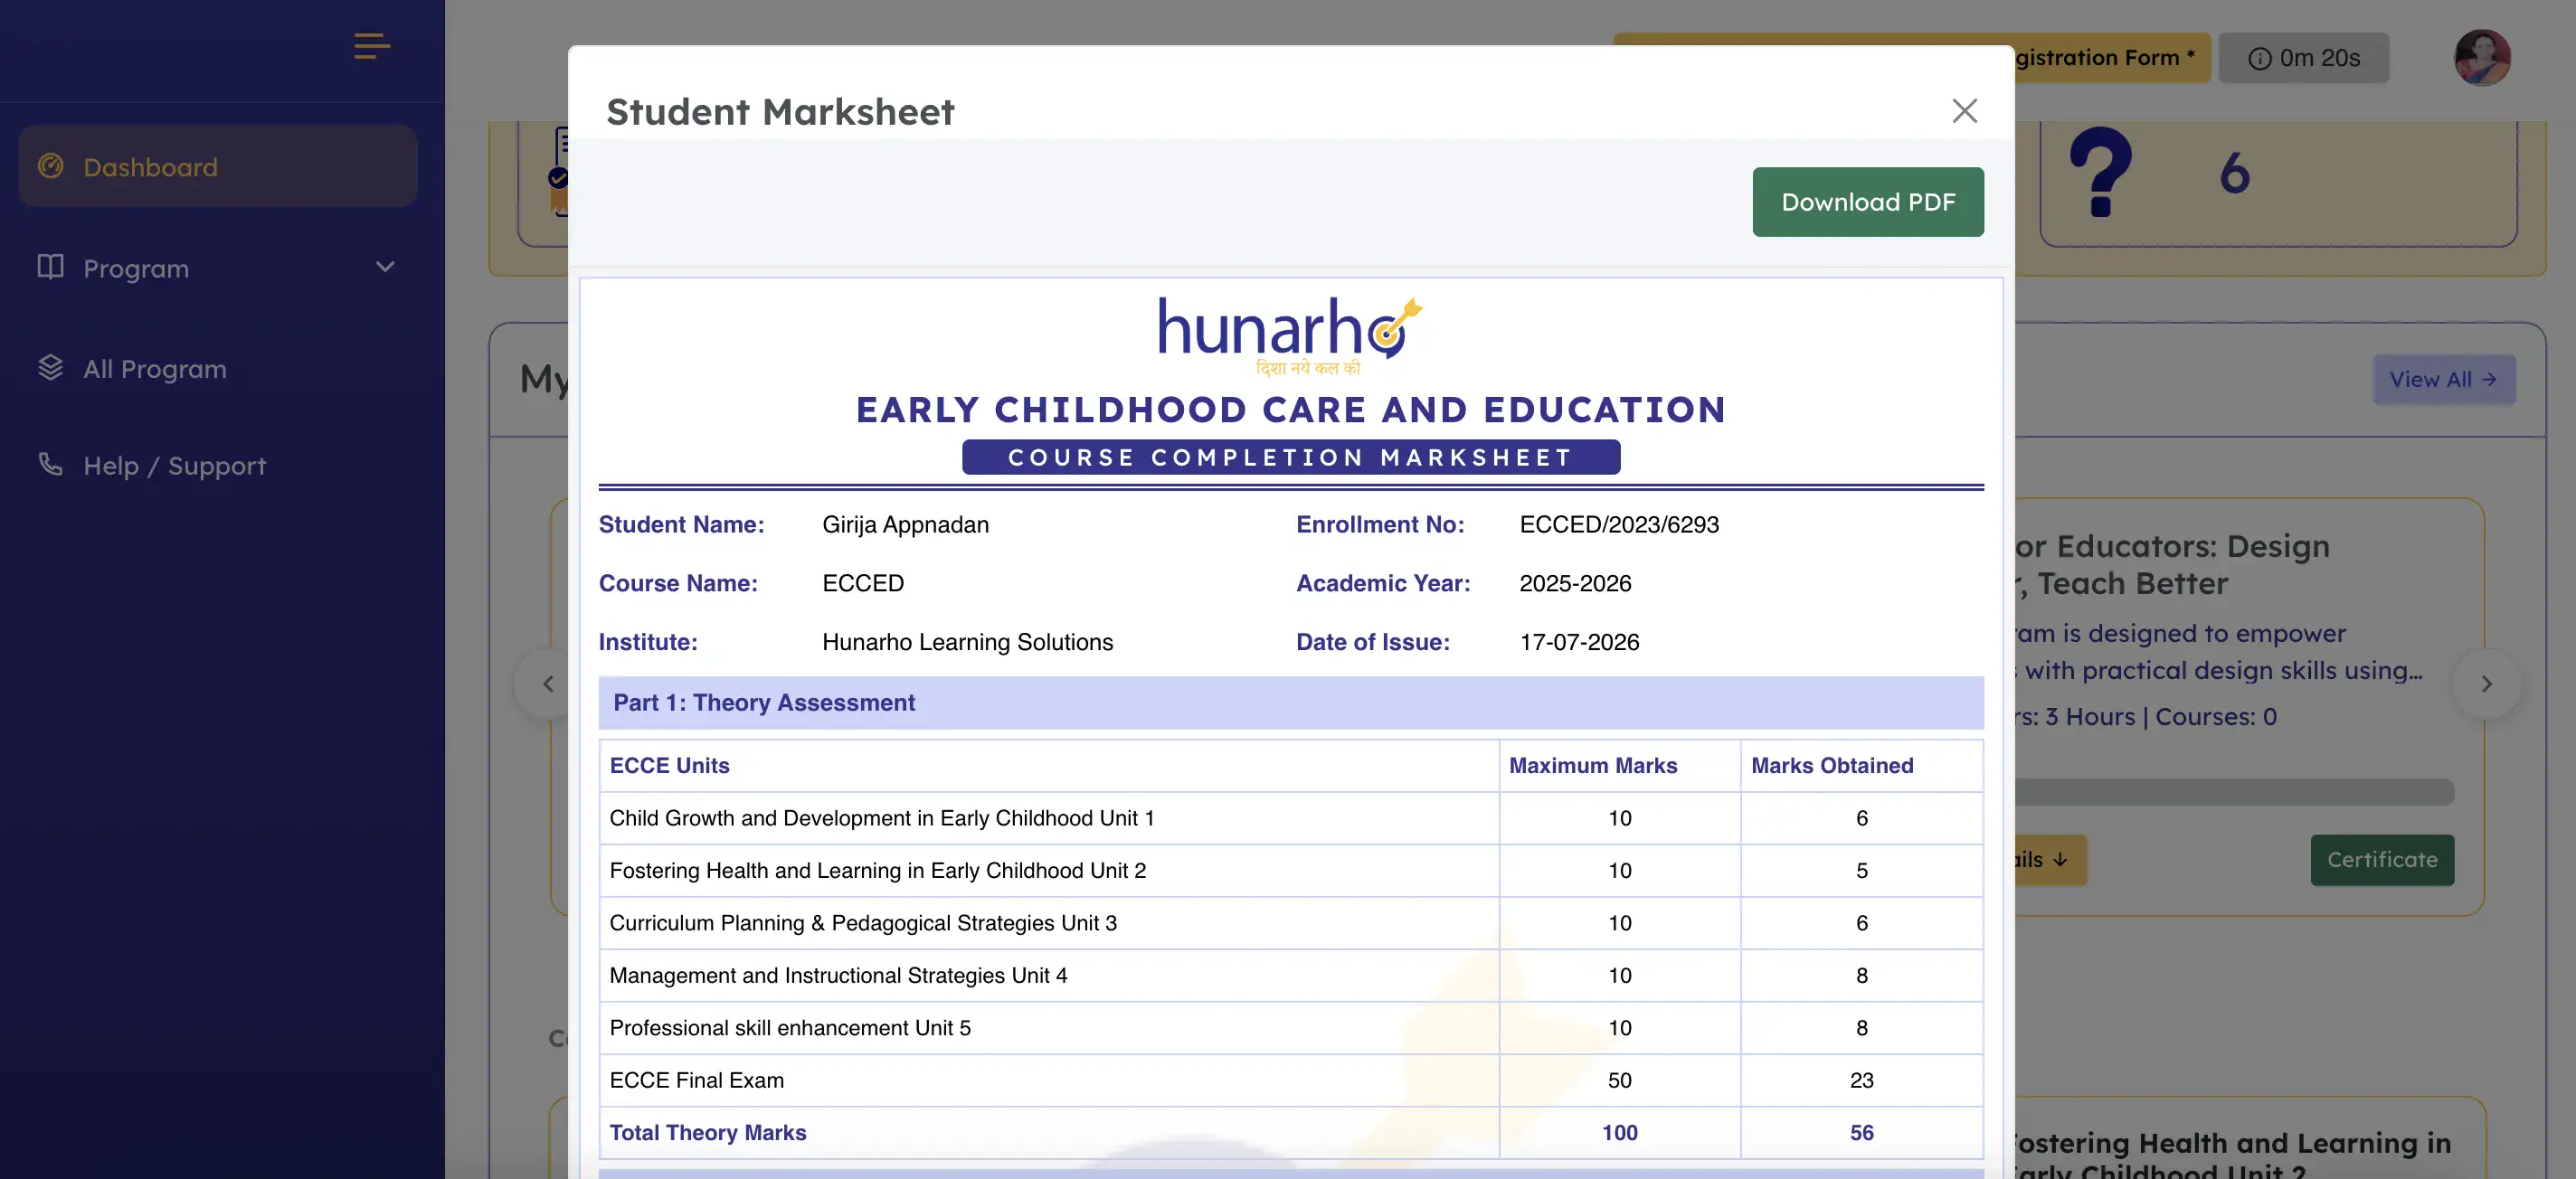Viewport: 2576px width, 1179px height.
Task: Click the Download PDF button
Action: coord(1868,202)
